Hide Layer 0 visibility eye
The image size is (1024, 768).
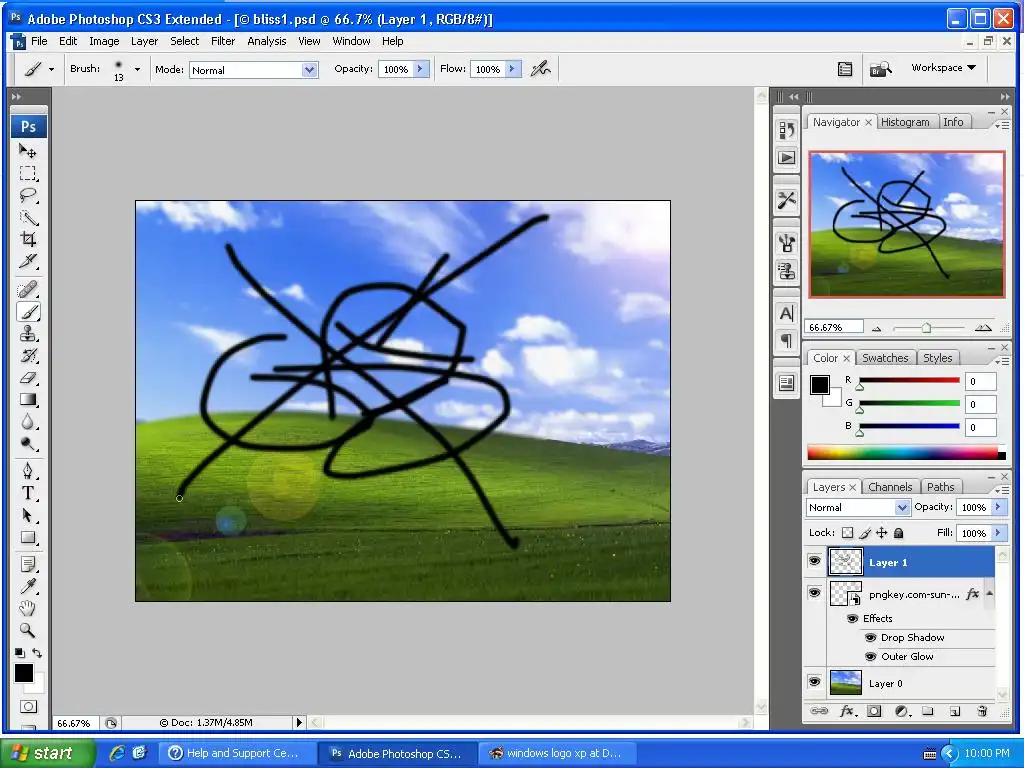point(814,682)
